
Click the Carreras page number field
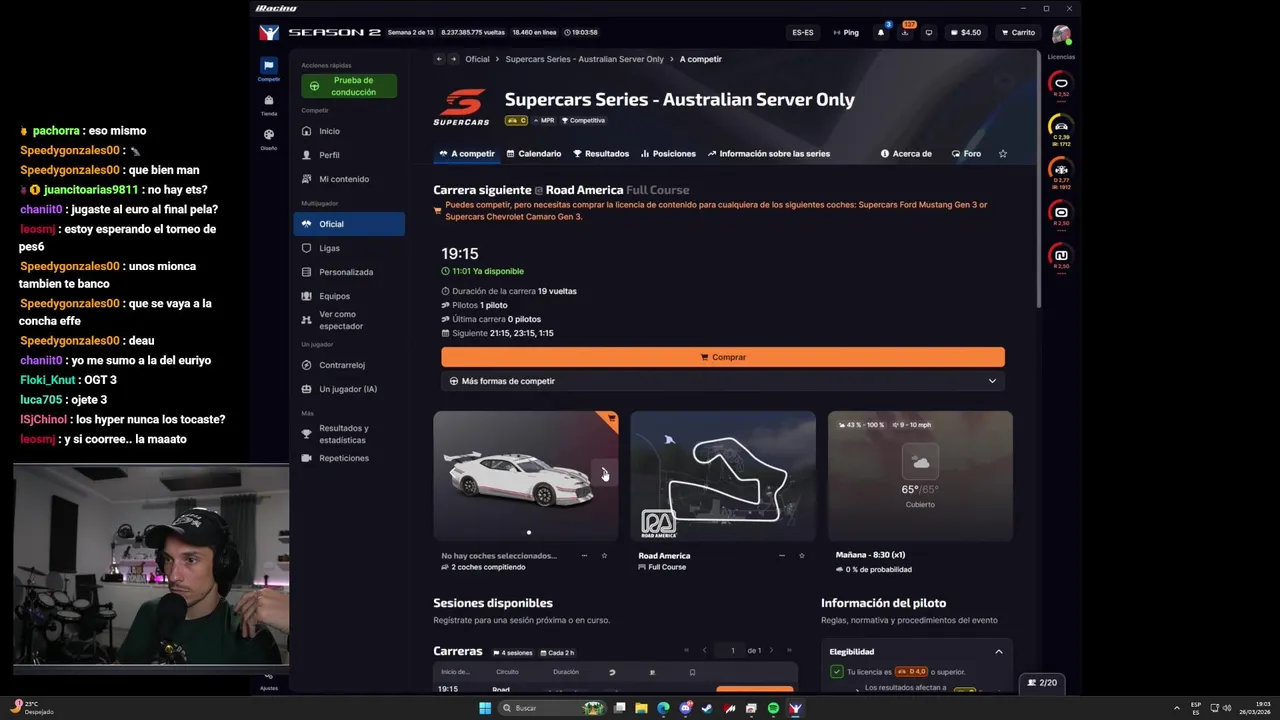point(732,651)
